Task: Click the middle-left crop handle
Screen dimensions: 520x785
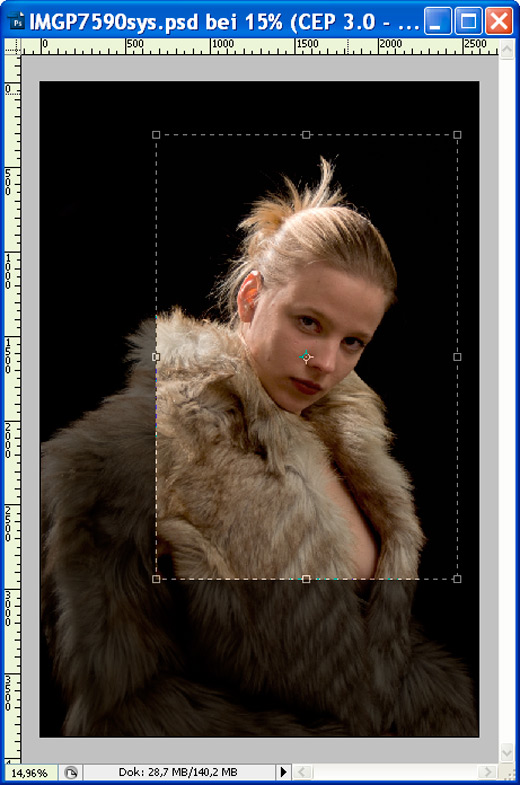Action: 156,357
